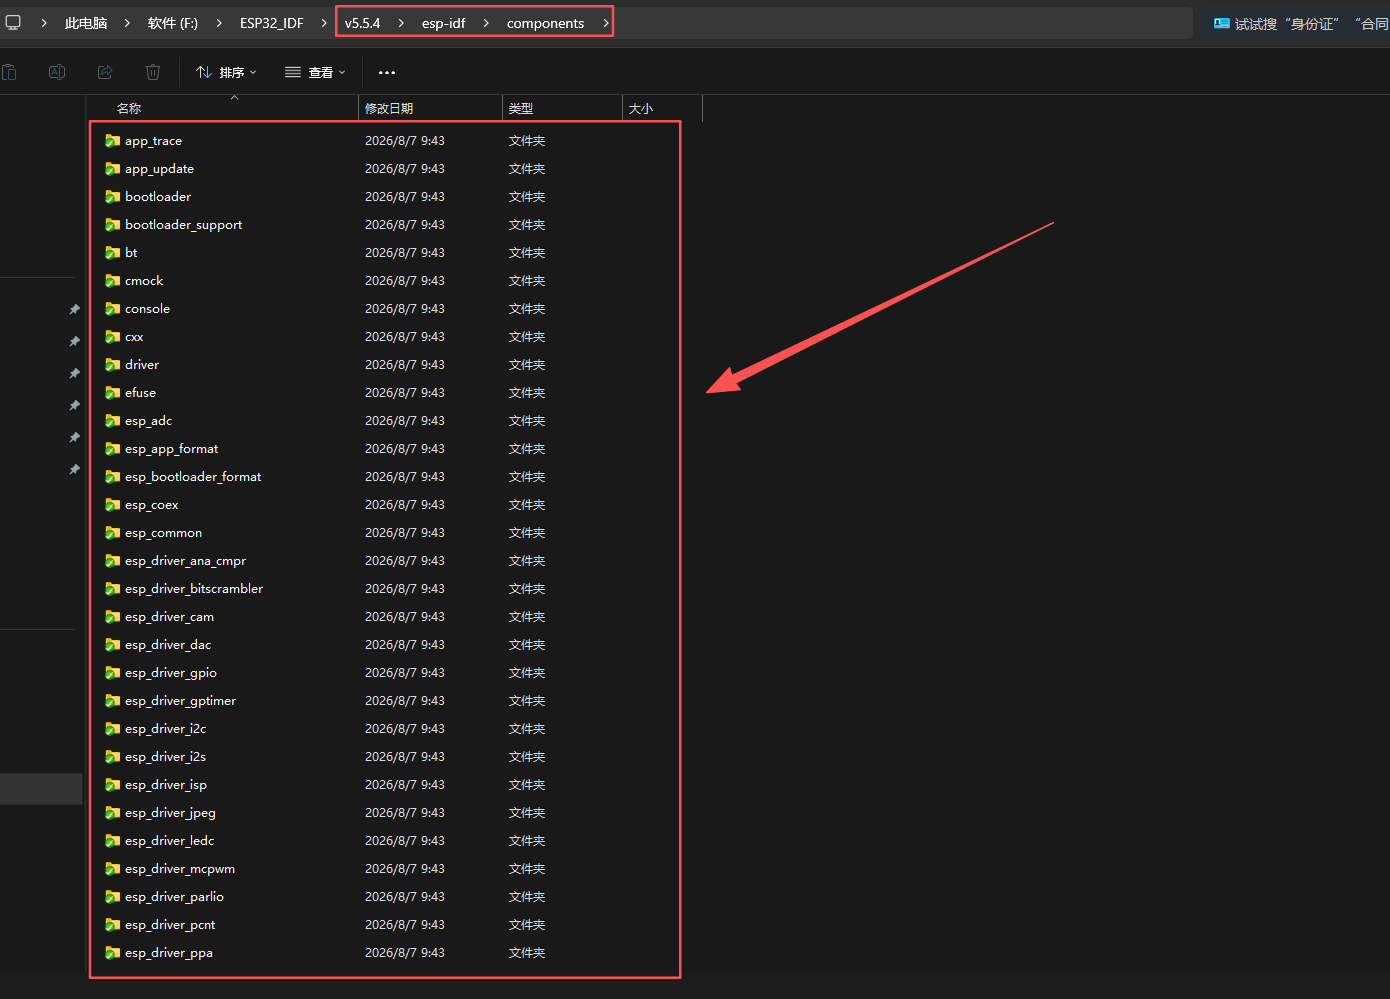Open the 排序 sort dropdown

(227, 72)
